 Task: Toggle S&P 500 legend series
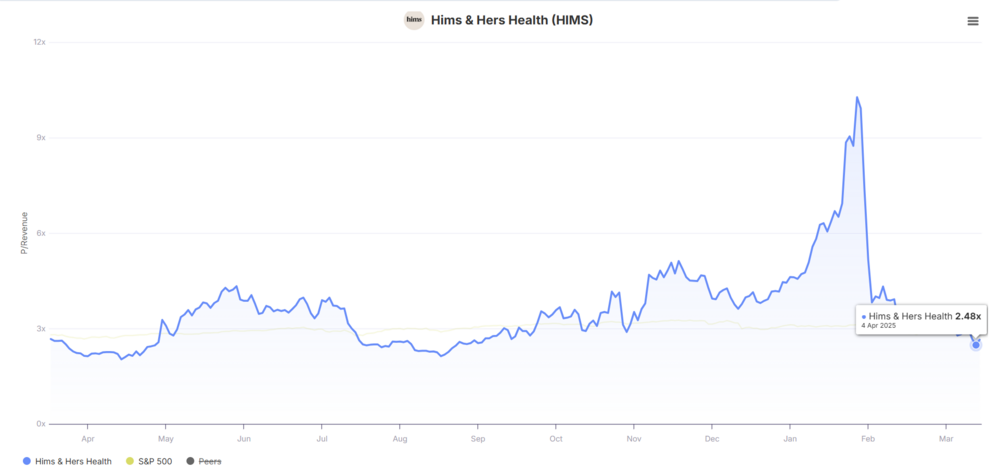[149, 461]
